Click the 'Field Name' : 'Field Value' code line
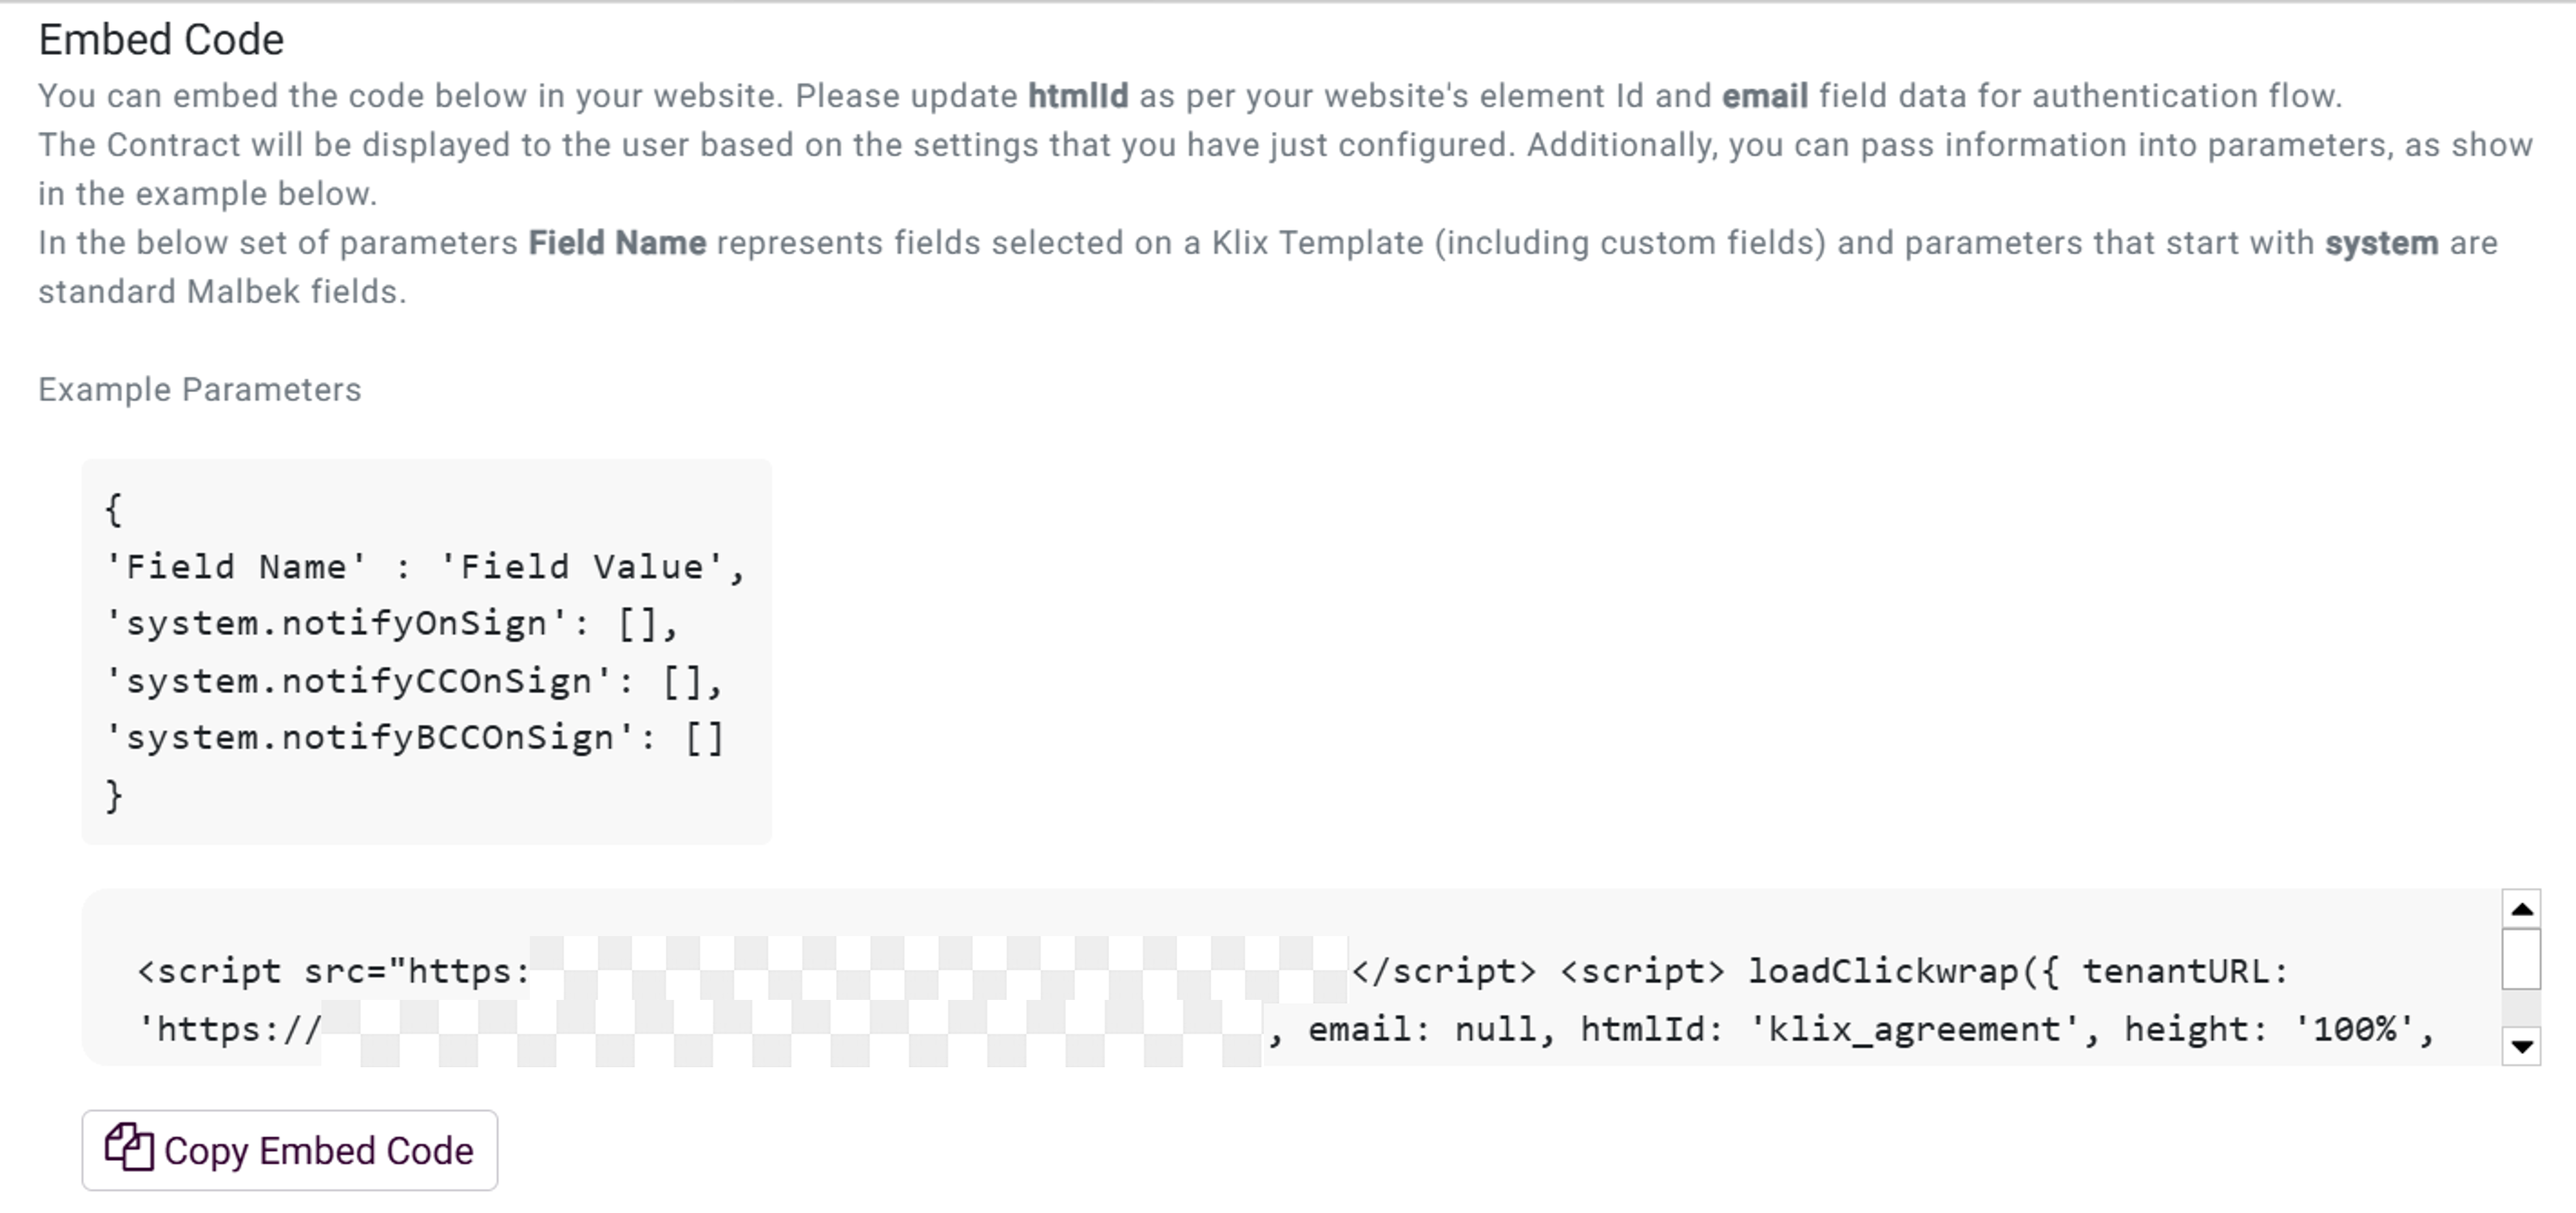The image size is (2576, 1213). click(x=425, y=567)
